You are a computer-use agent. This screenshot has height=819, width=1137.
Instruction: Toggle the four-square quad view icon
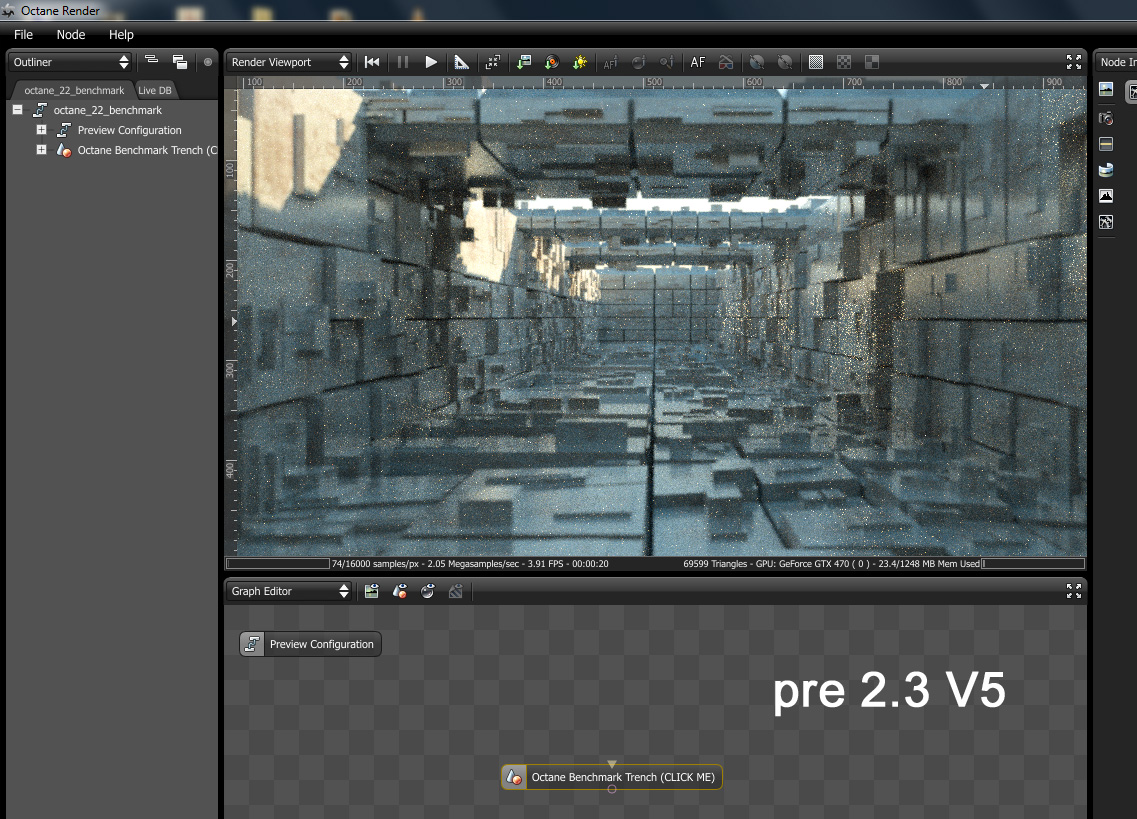pos(872,62)
